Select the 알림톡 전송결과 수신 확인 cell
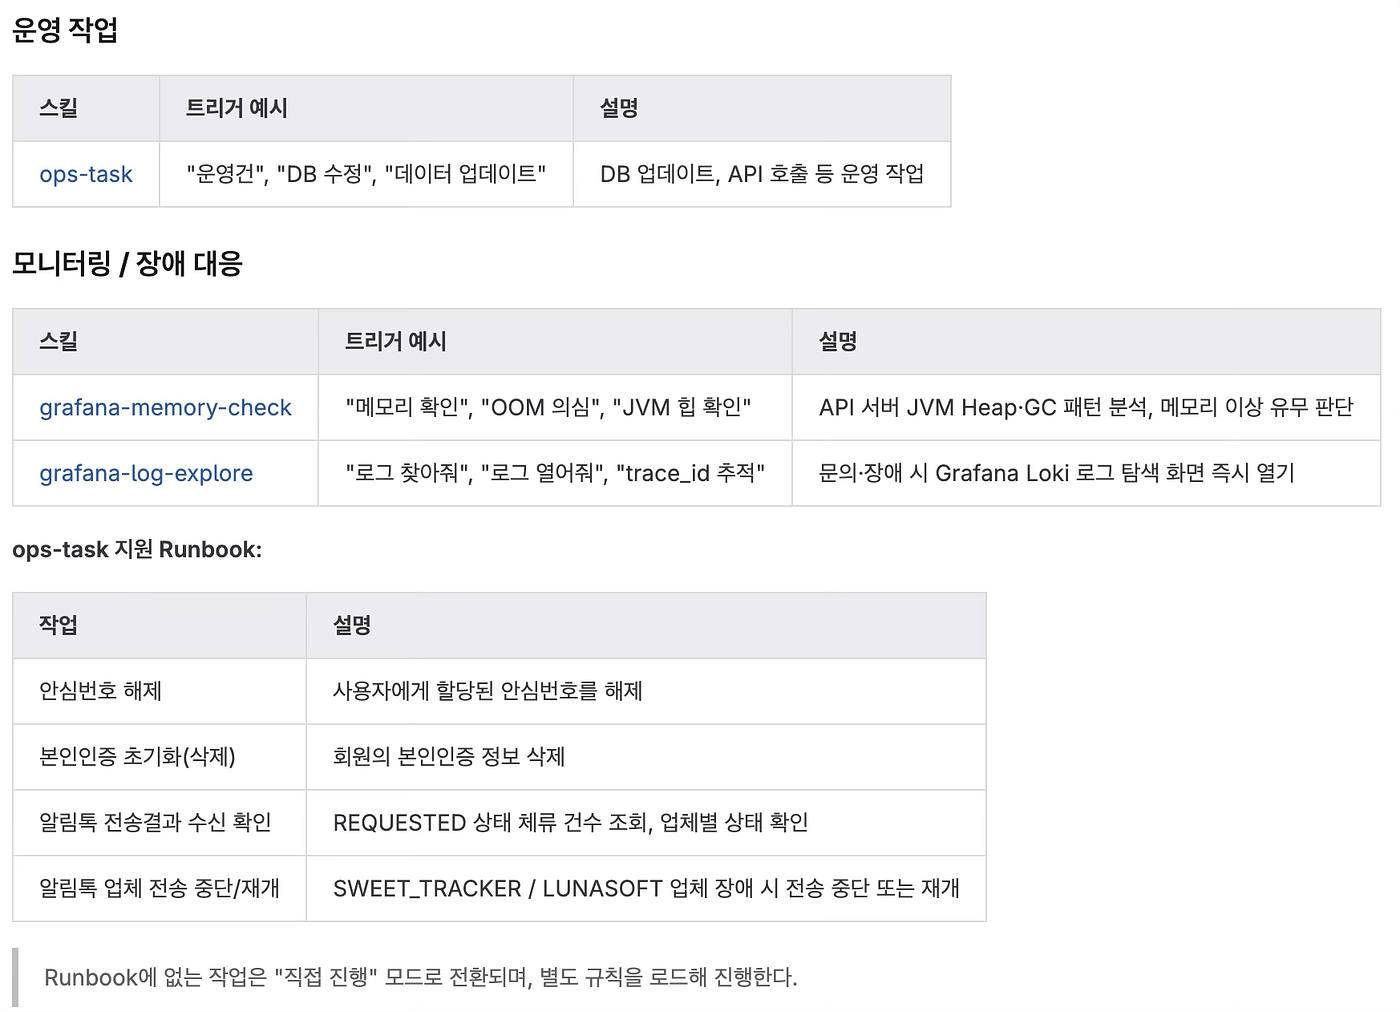Screen dimensions: 1400x1012 point(160,823)
